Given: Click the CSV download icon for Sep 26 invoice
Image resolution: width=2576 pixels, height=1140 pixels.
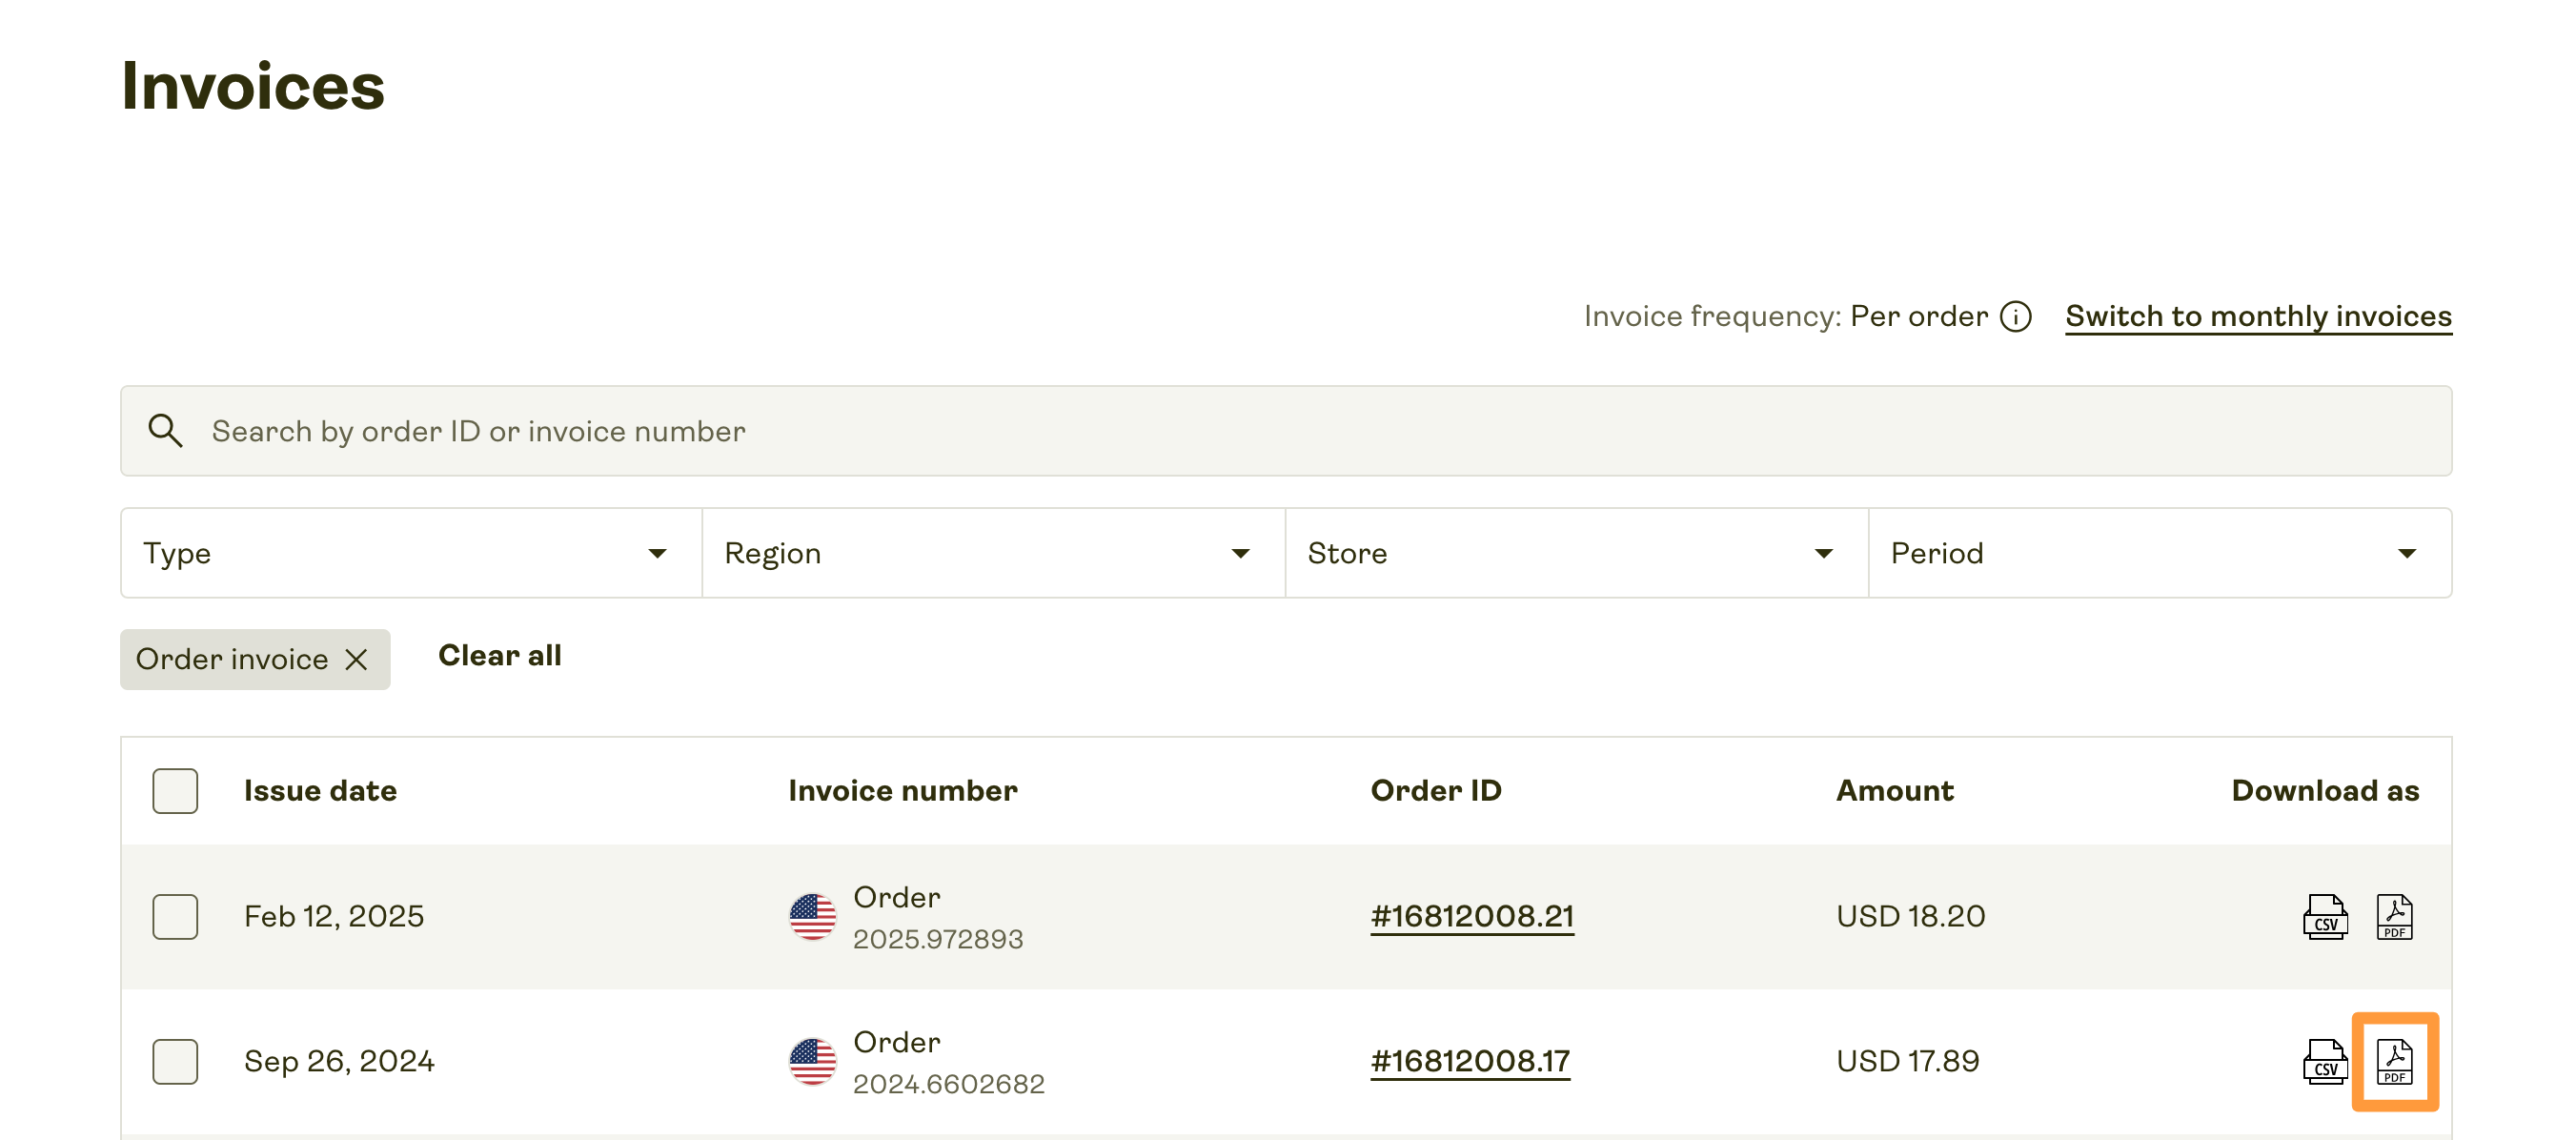Looking at the screenshot, I should coord(2324,1061).
